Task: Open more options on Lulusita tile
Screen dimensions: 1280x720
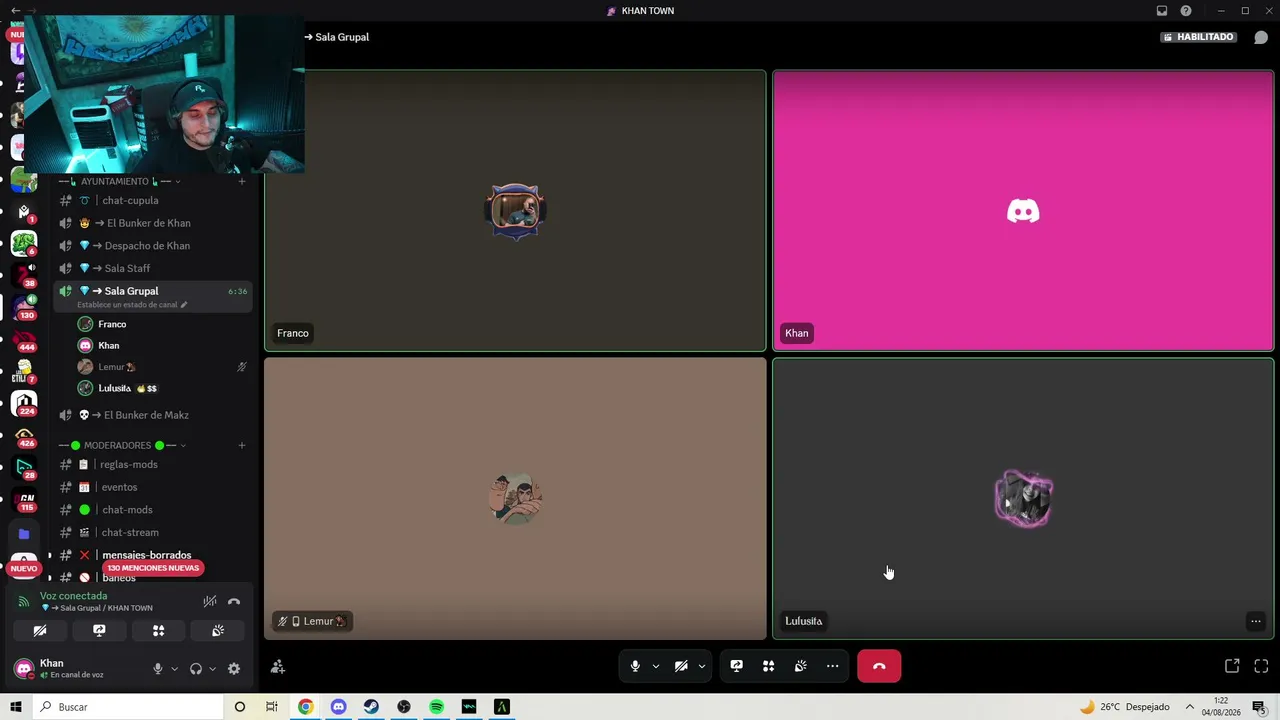Action: click(1255, 621)
